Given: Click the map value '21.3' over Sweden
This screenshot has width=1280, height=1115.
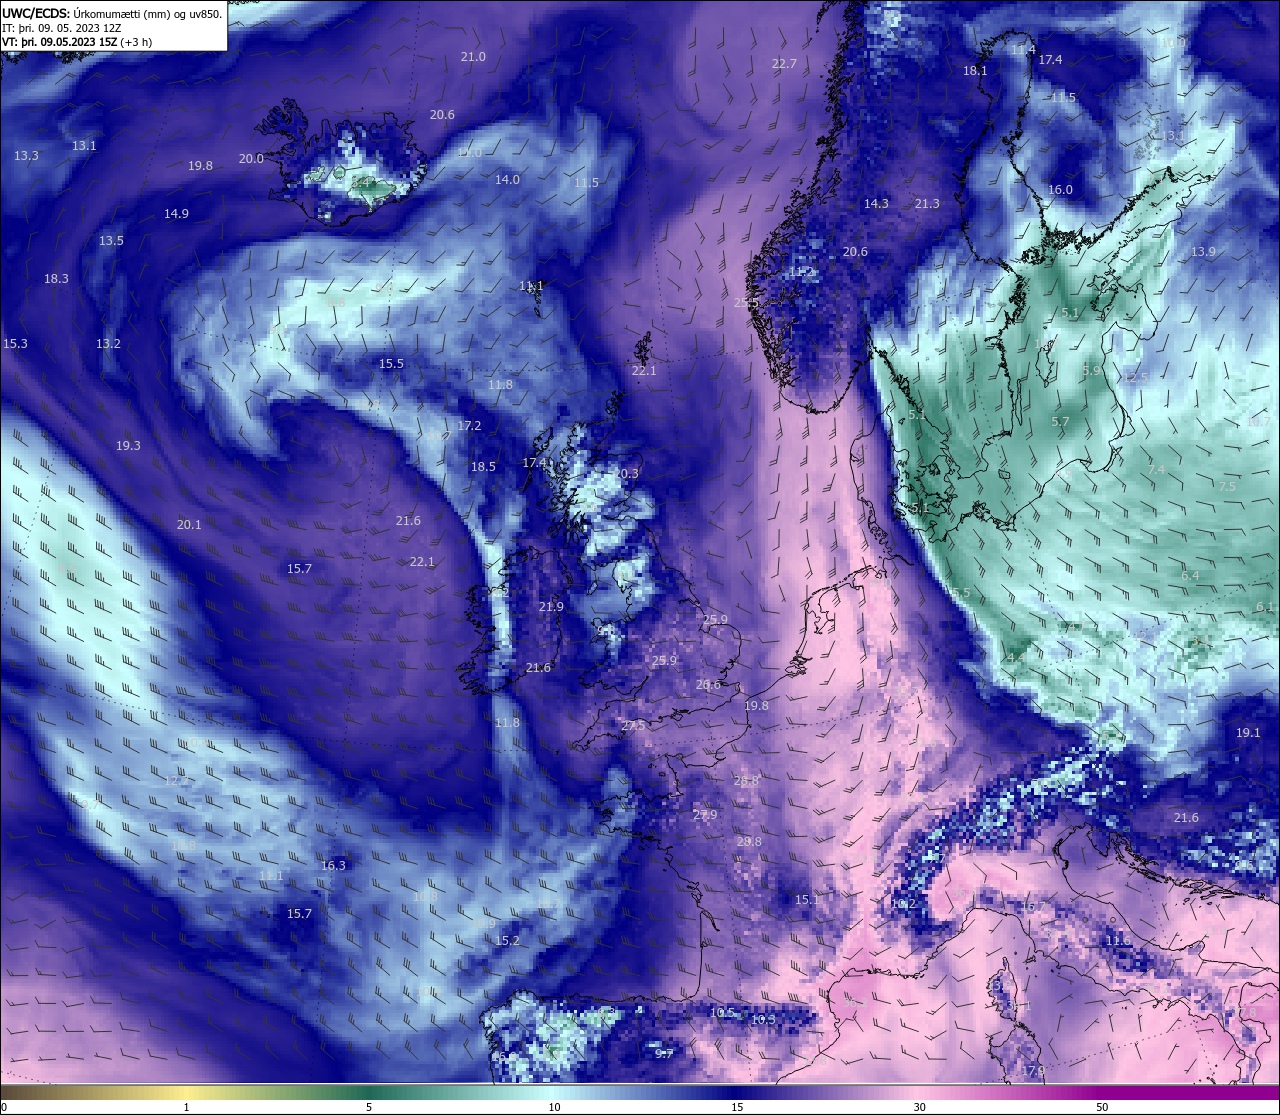Looking at the screenshot, I should 927,204.
